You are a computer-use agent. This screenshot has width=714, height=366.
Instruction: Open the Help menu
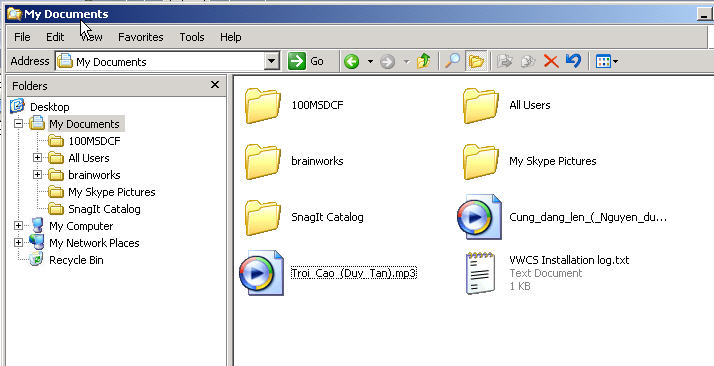pyautogui.click(x=230, y=37)
